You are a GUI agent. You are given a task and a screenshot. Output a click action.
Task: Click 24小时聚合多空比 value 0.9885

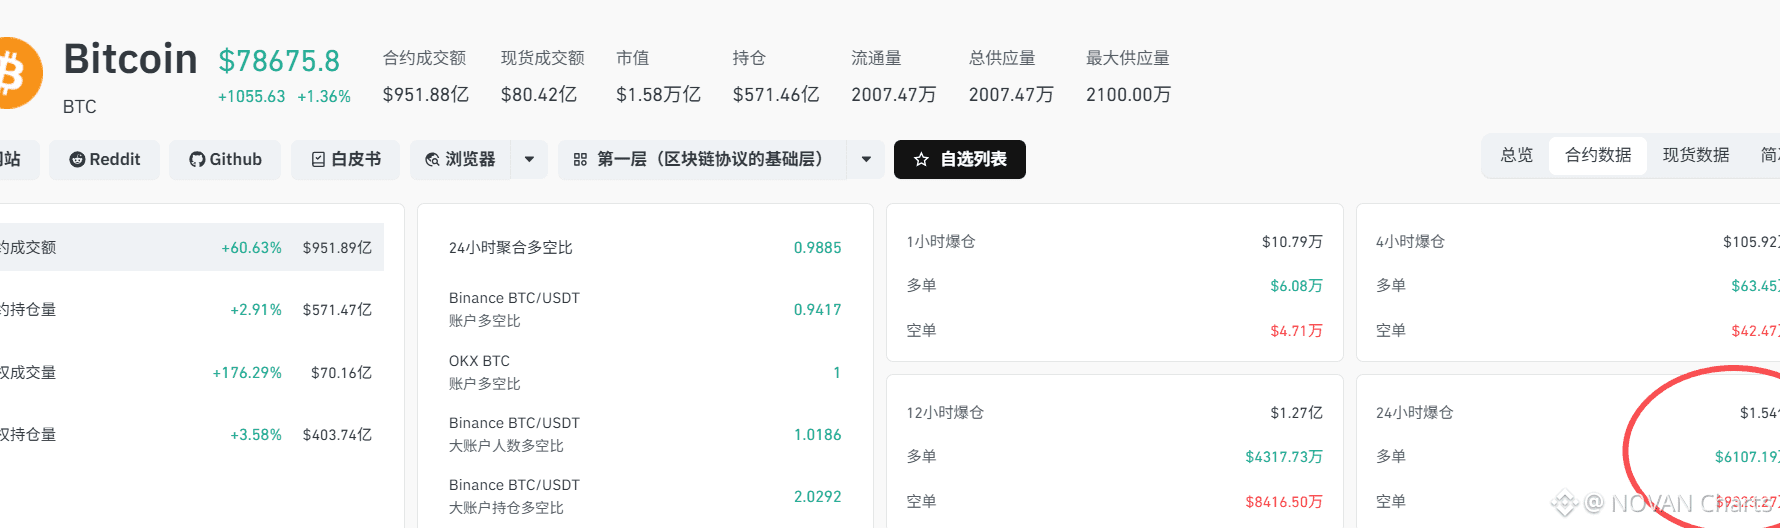pos(817,247)
